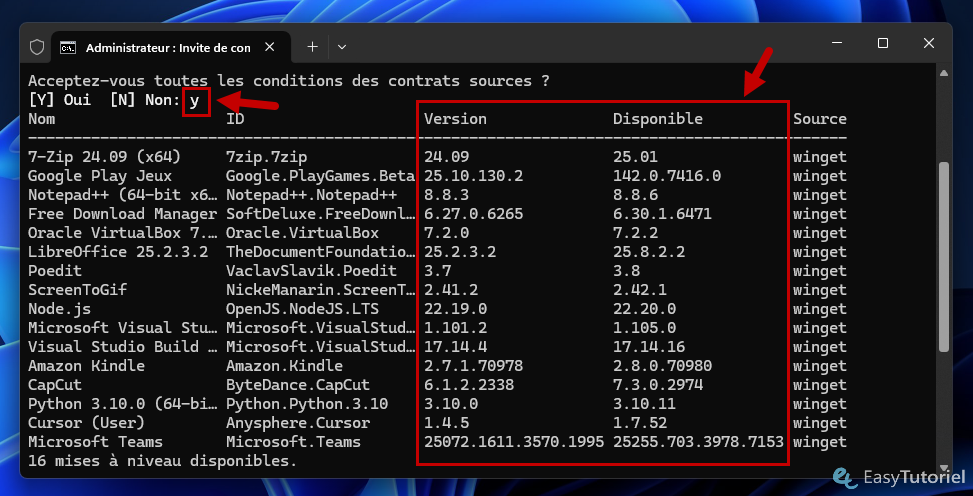Click the command prompt icon on the tab
This screenshot has width=973, height=496.
point(68,47)
